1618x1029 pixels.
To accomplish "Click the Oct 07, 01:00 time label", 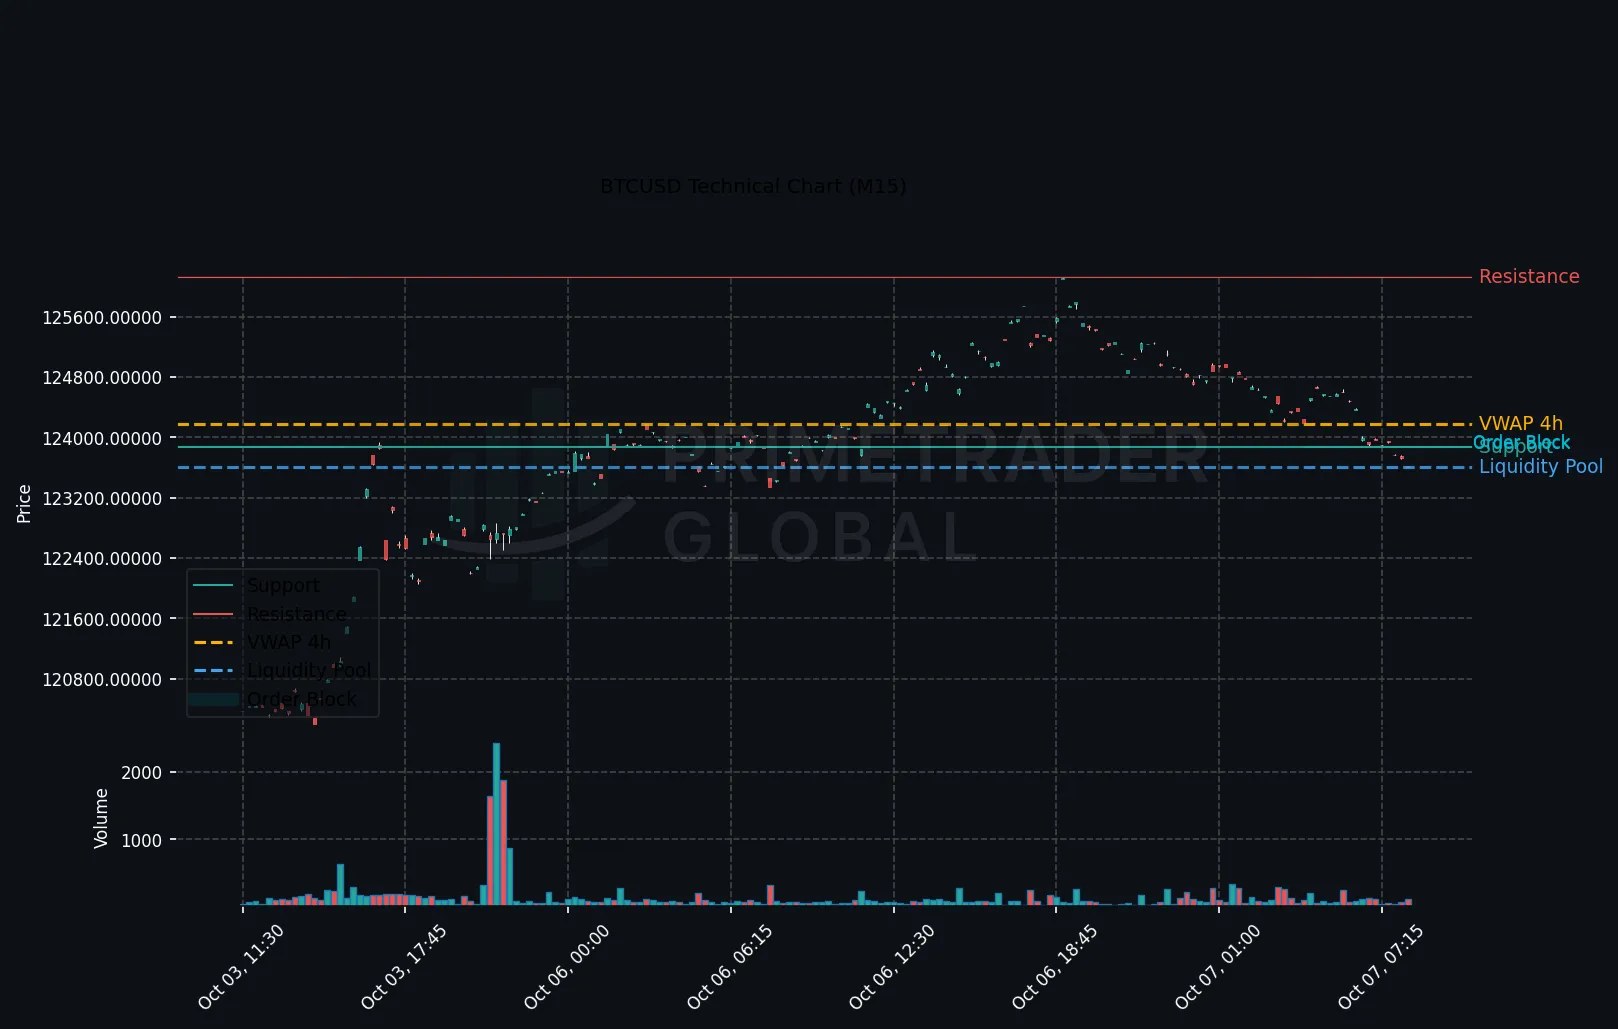I will coord(1218,967).
